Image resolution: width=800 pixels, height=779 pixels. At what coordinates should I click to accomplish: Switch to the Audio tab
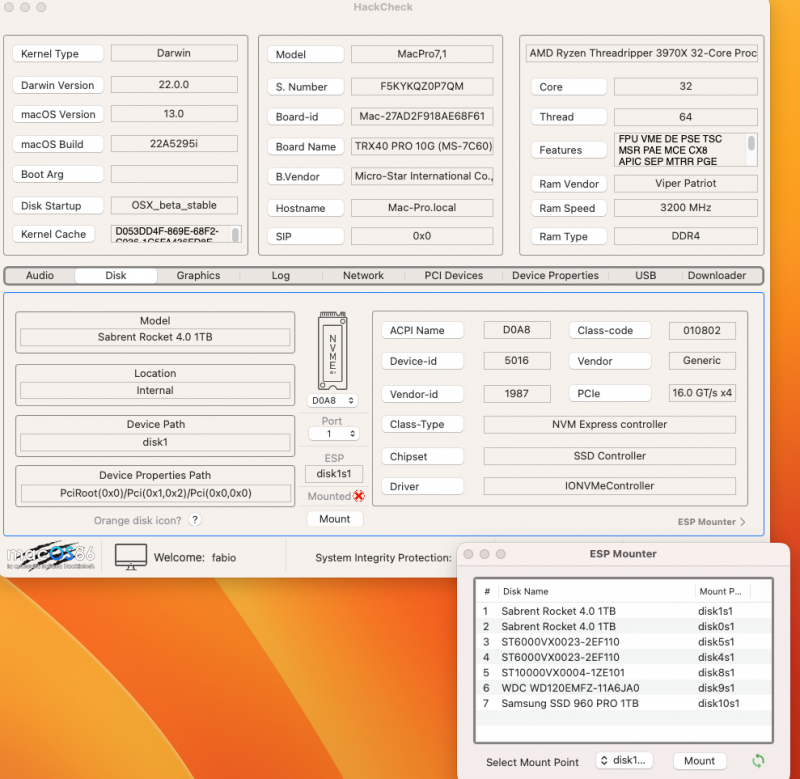pyautogui.click(x=40, y=276)
